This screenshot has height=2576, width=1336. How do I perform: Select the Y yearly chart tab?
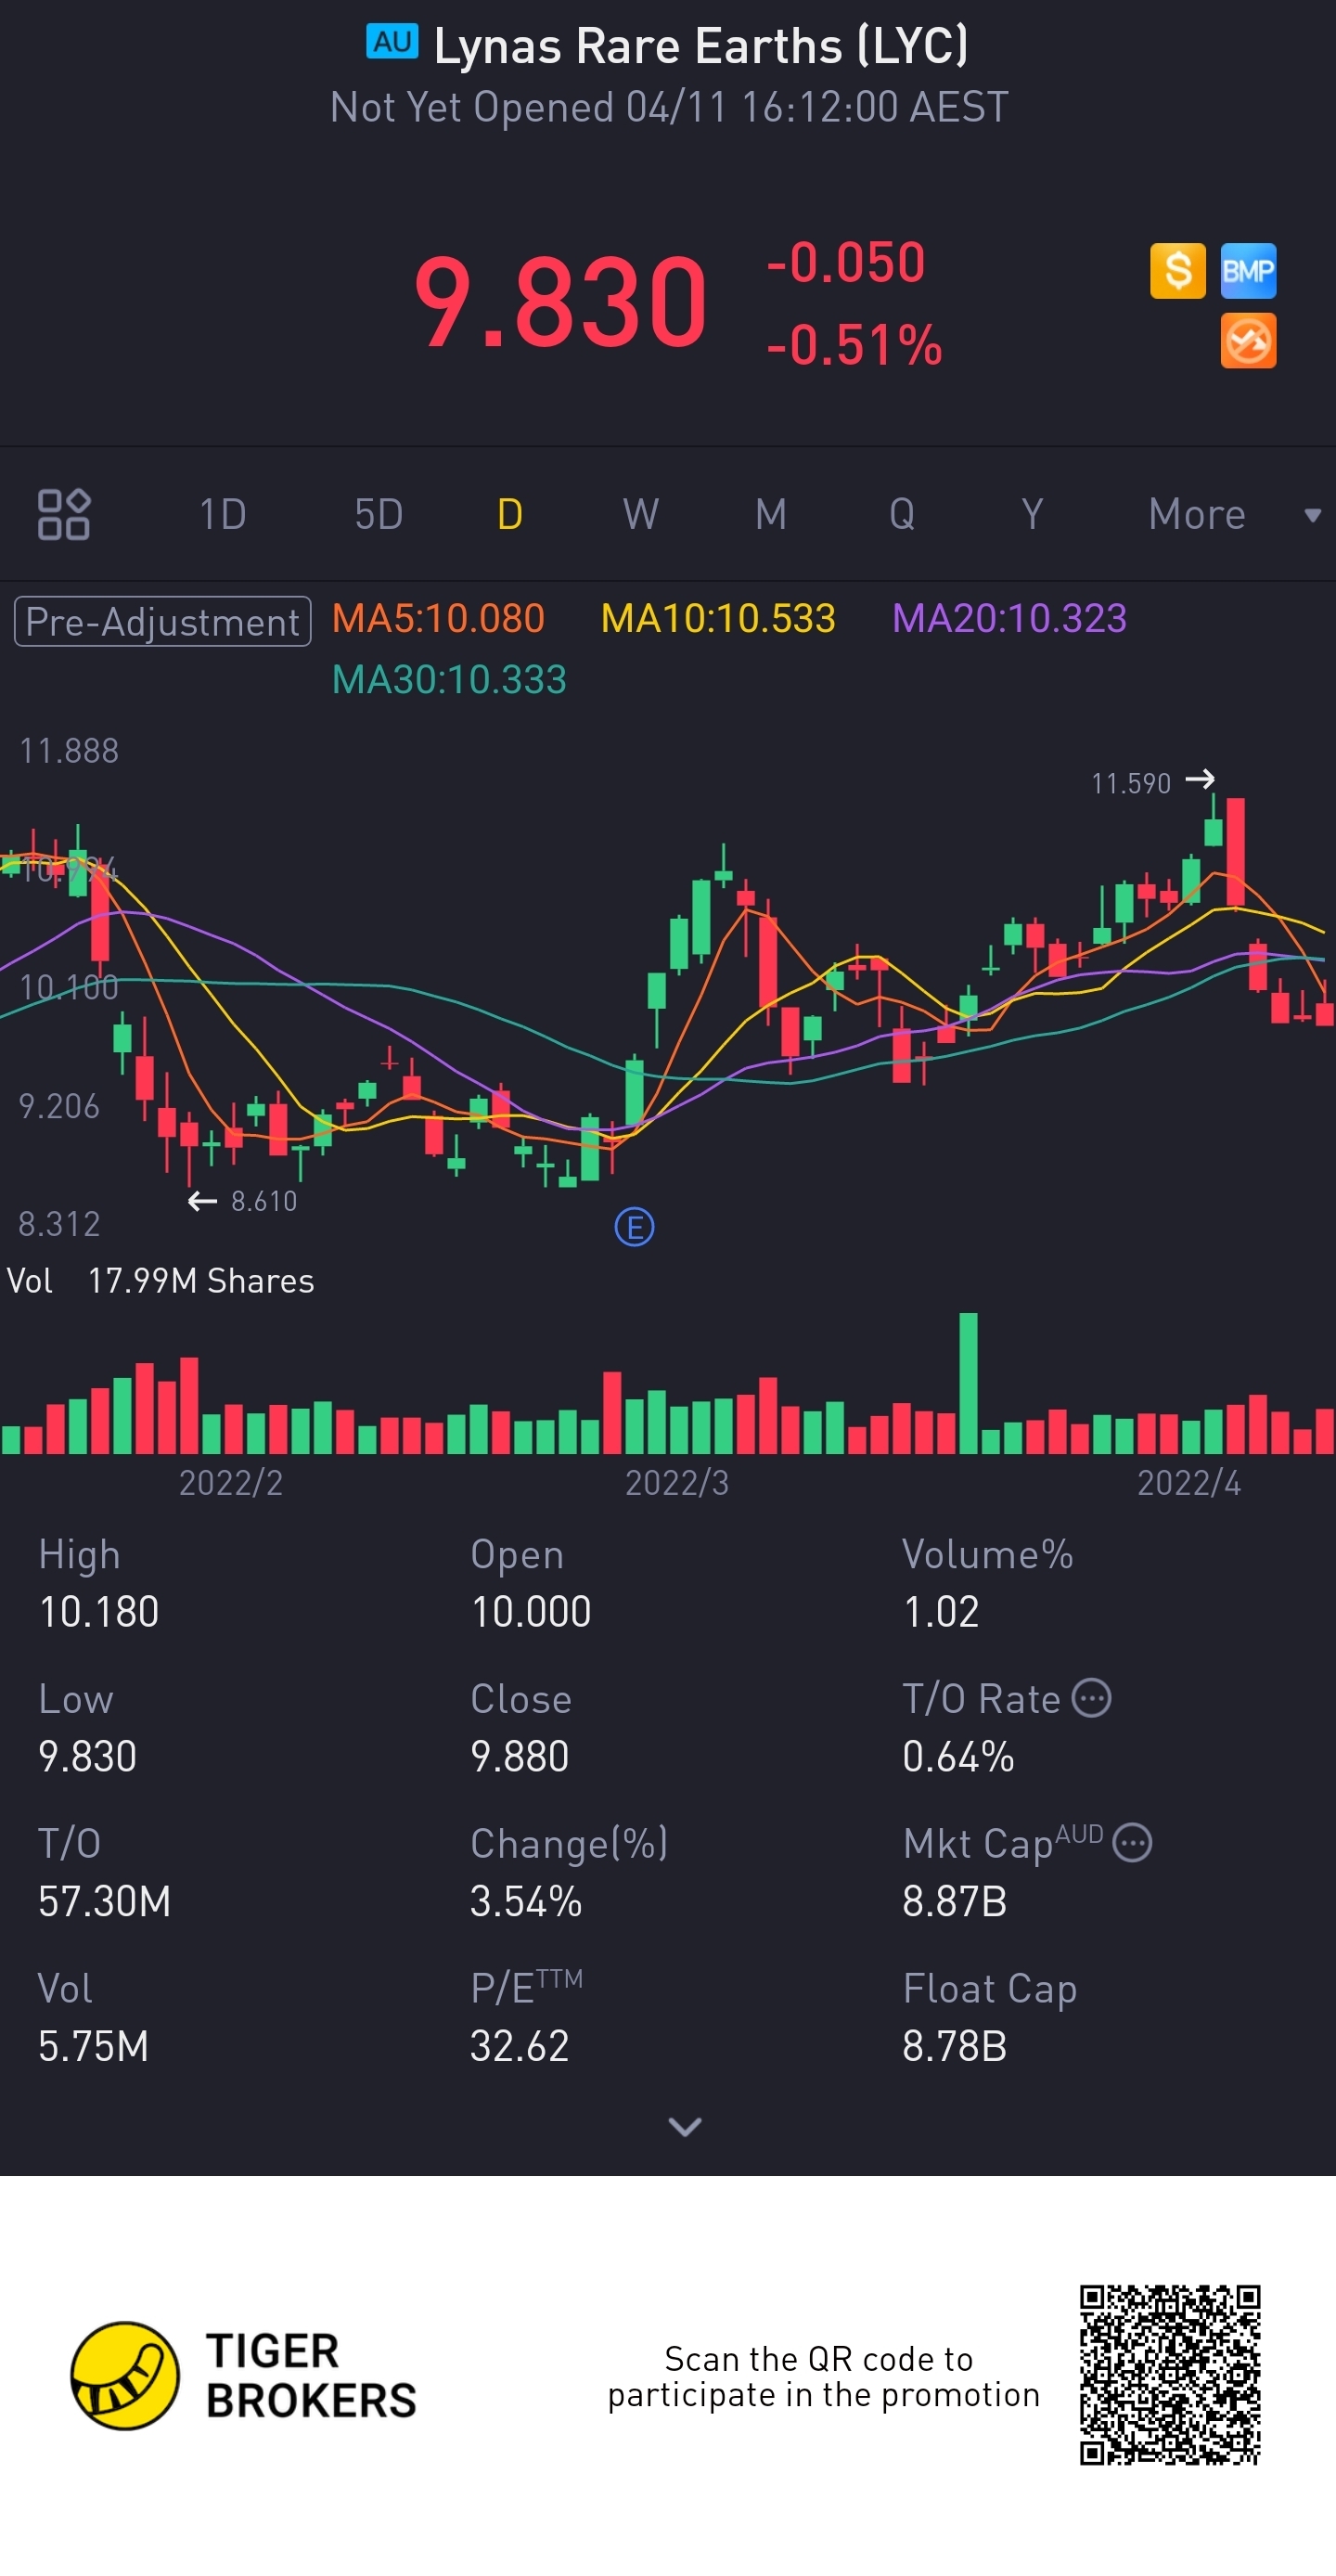pos(1032,514)
